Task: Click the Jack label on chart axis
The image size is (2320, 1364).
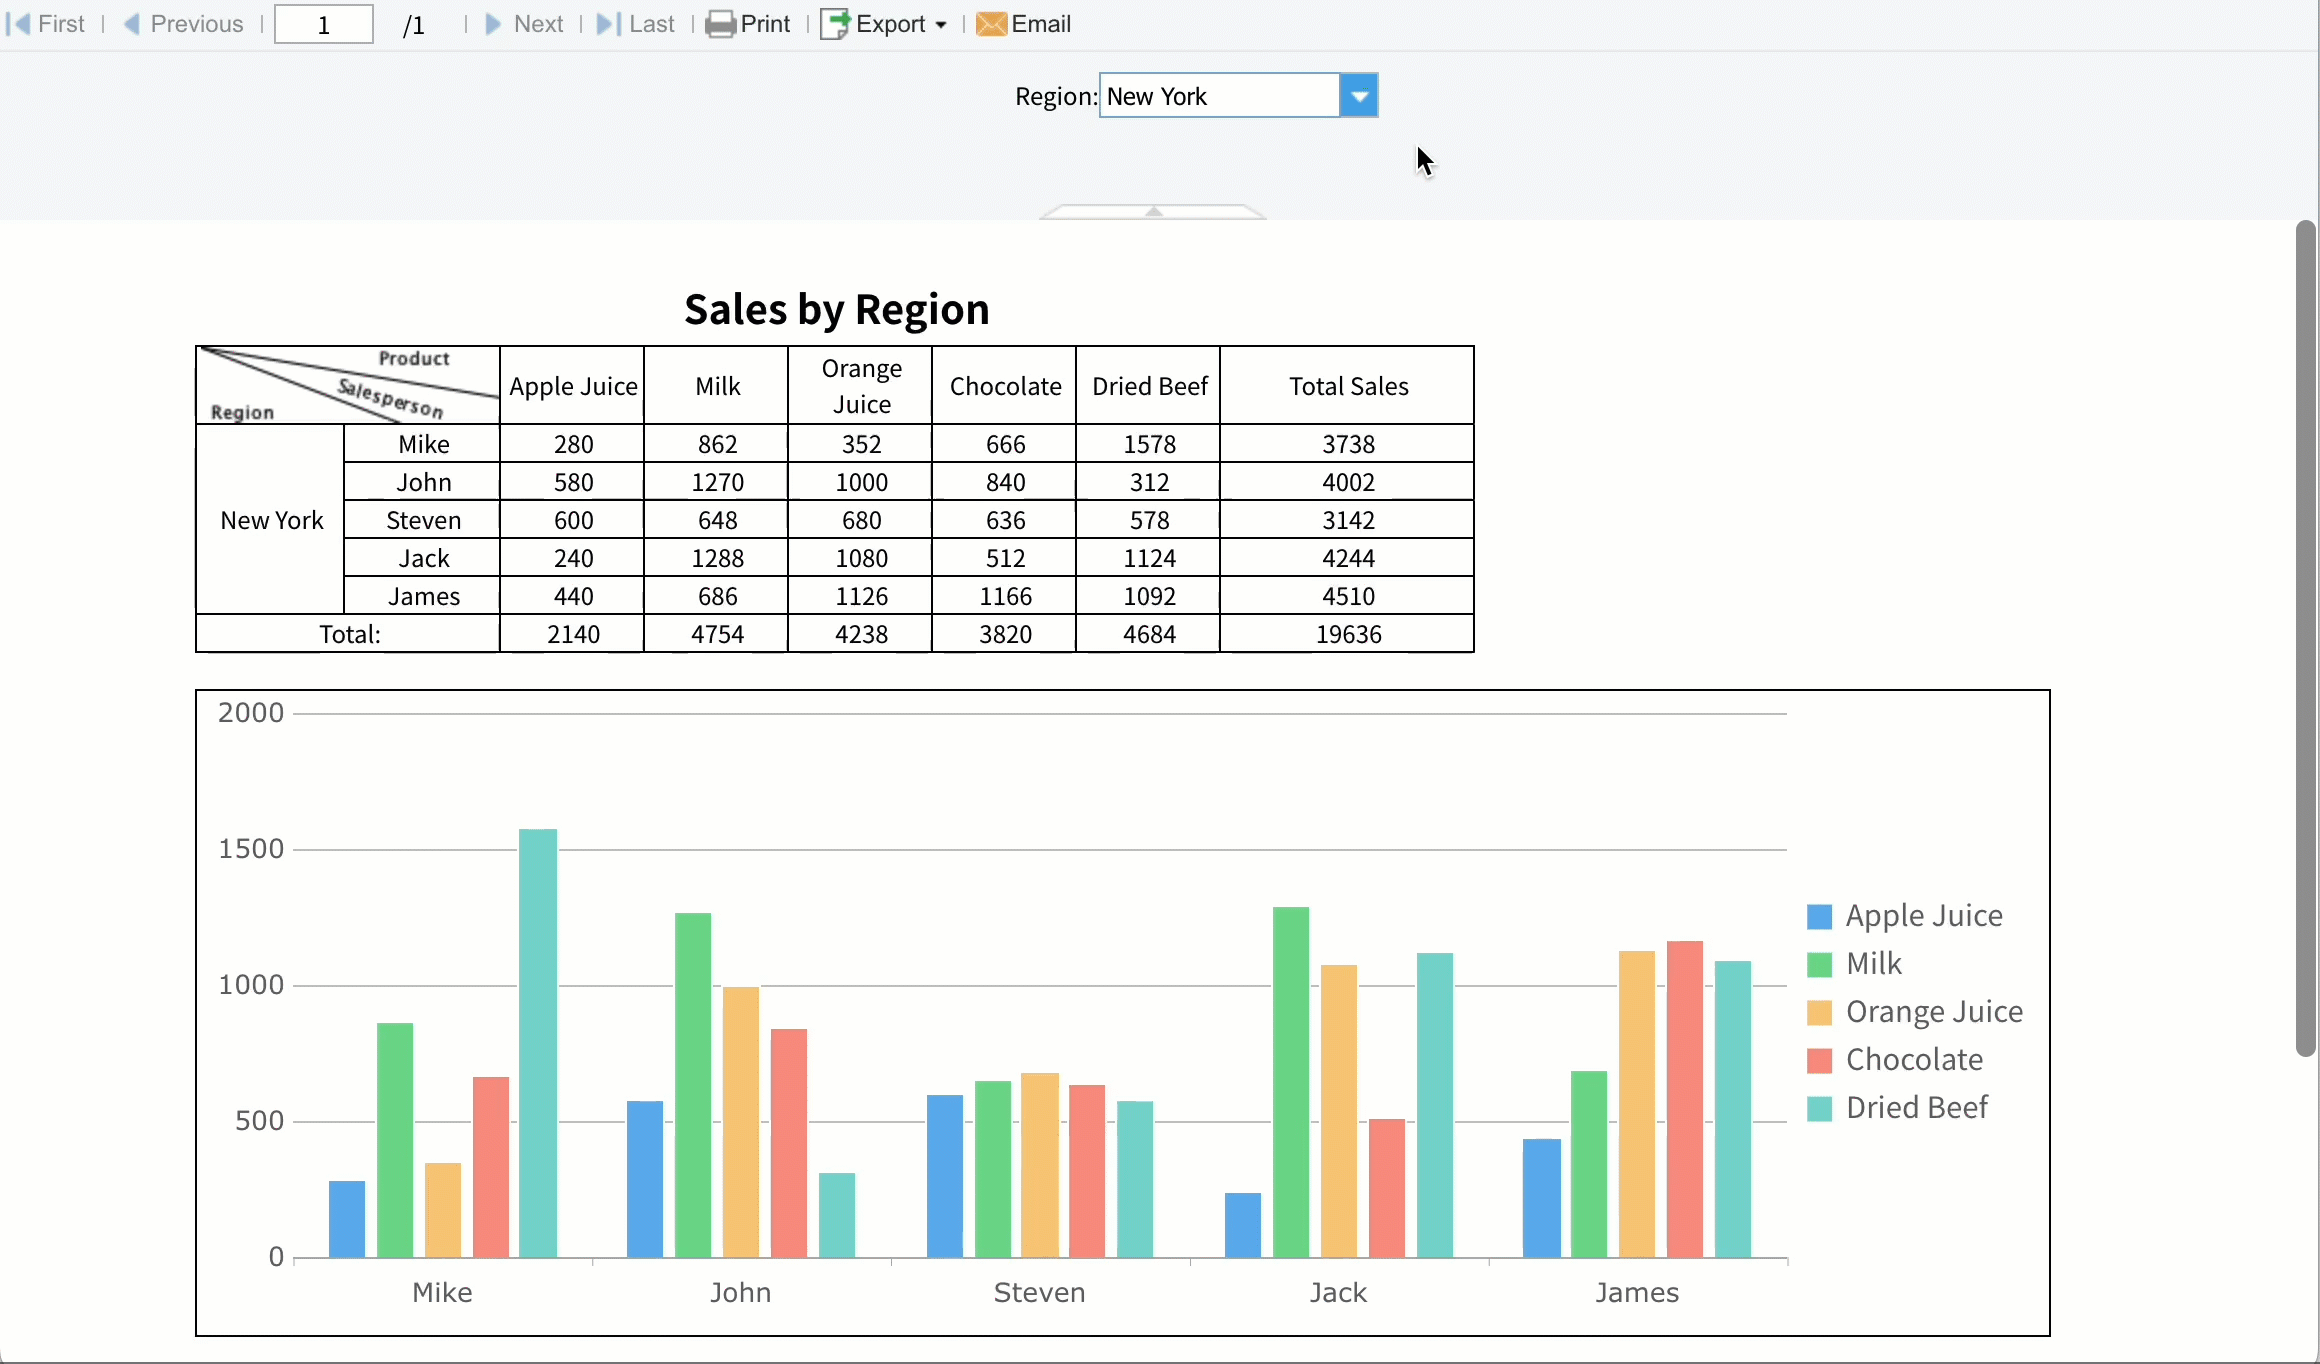Action: click(x=1338, y=1292)
